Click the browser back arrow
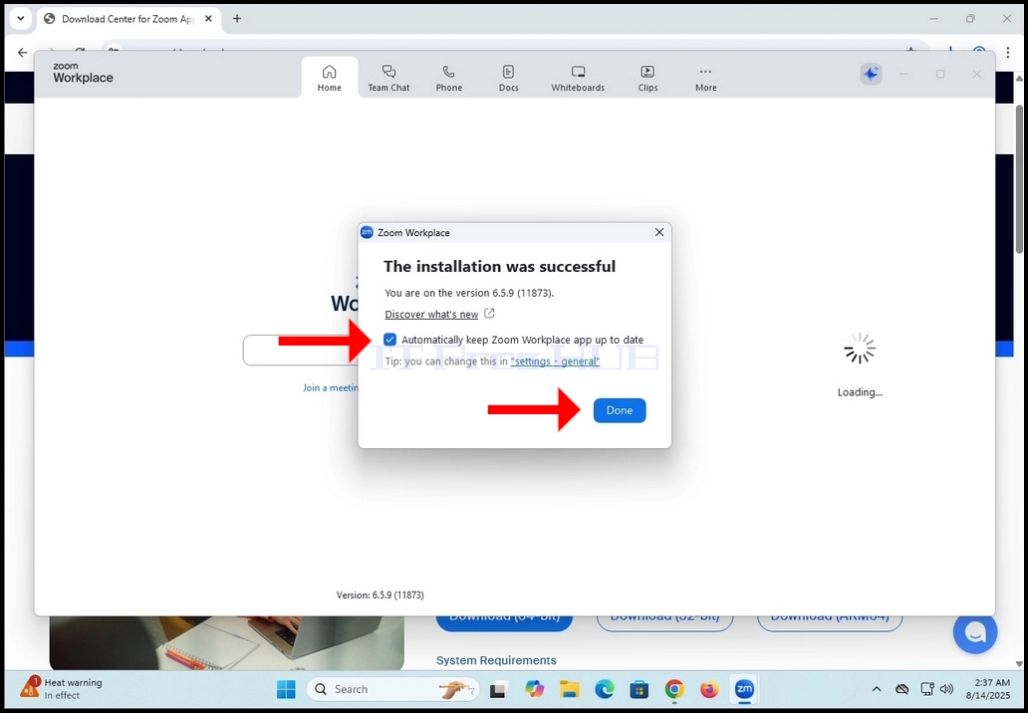 (22, 52)
